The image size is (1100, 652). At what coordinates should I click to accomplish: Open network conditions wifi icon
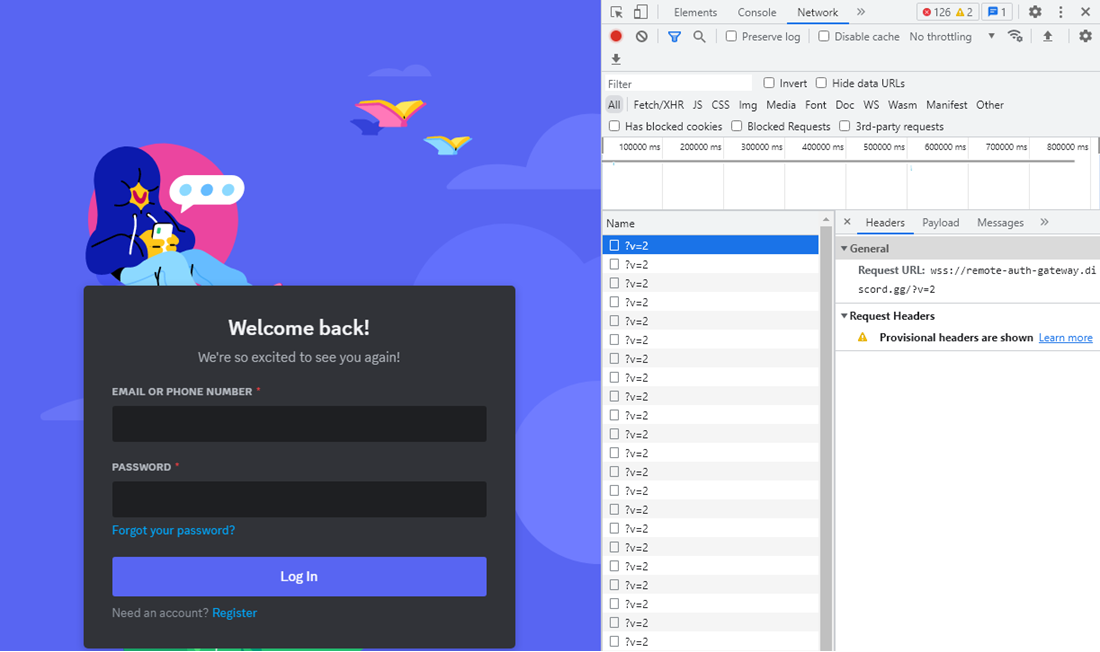tap(1015, 36)
